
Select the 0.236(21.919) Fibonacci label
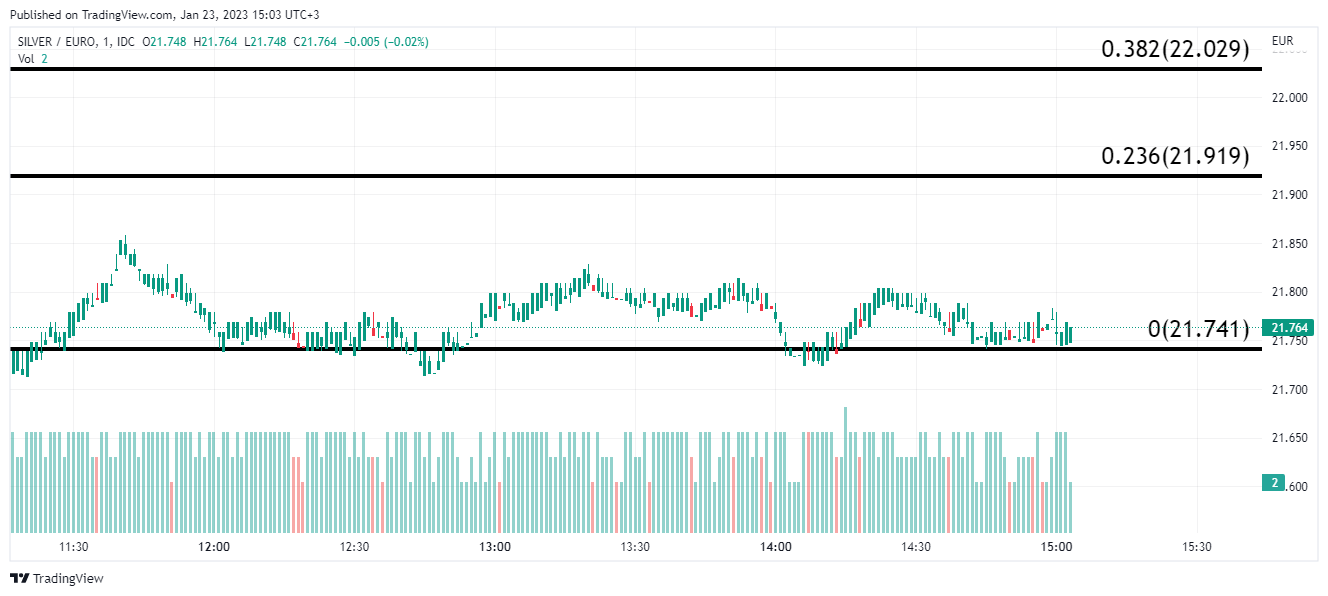tap(1175, 156)
